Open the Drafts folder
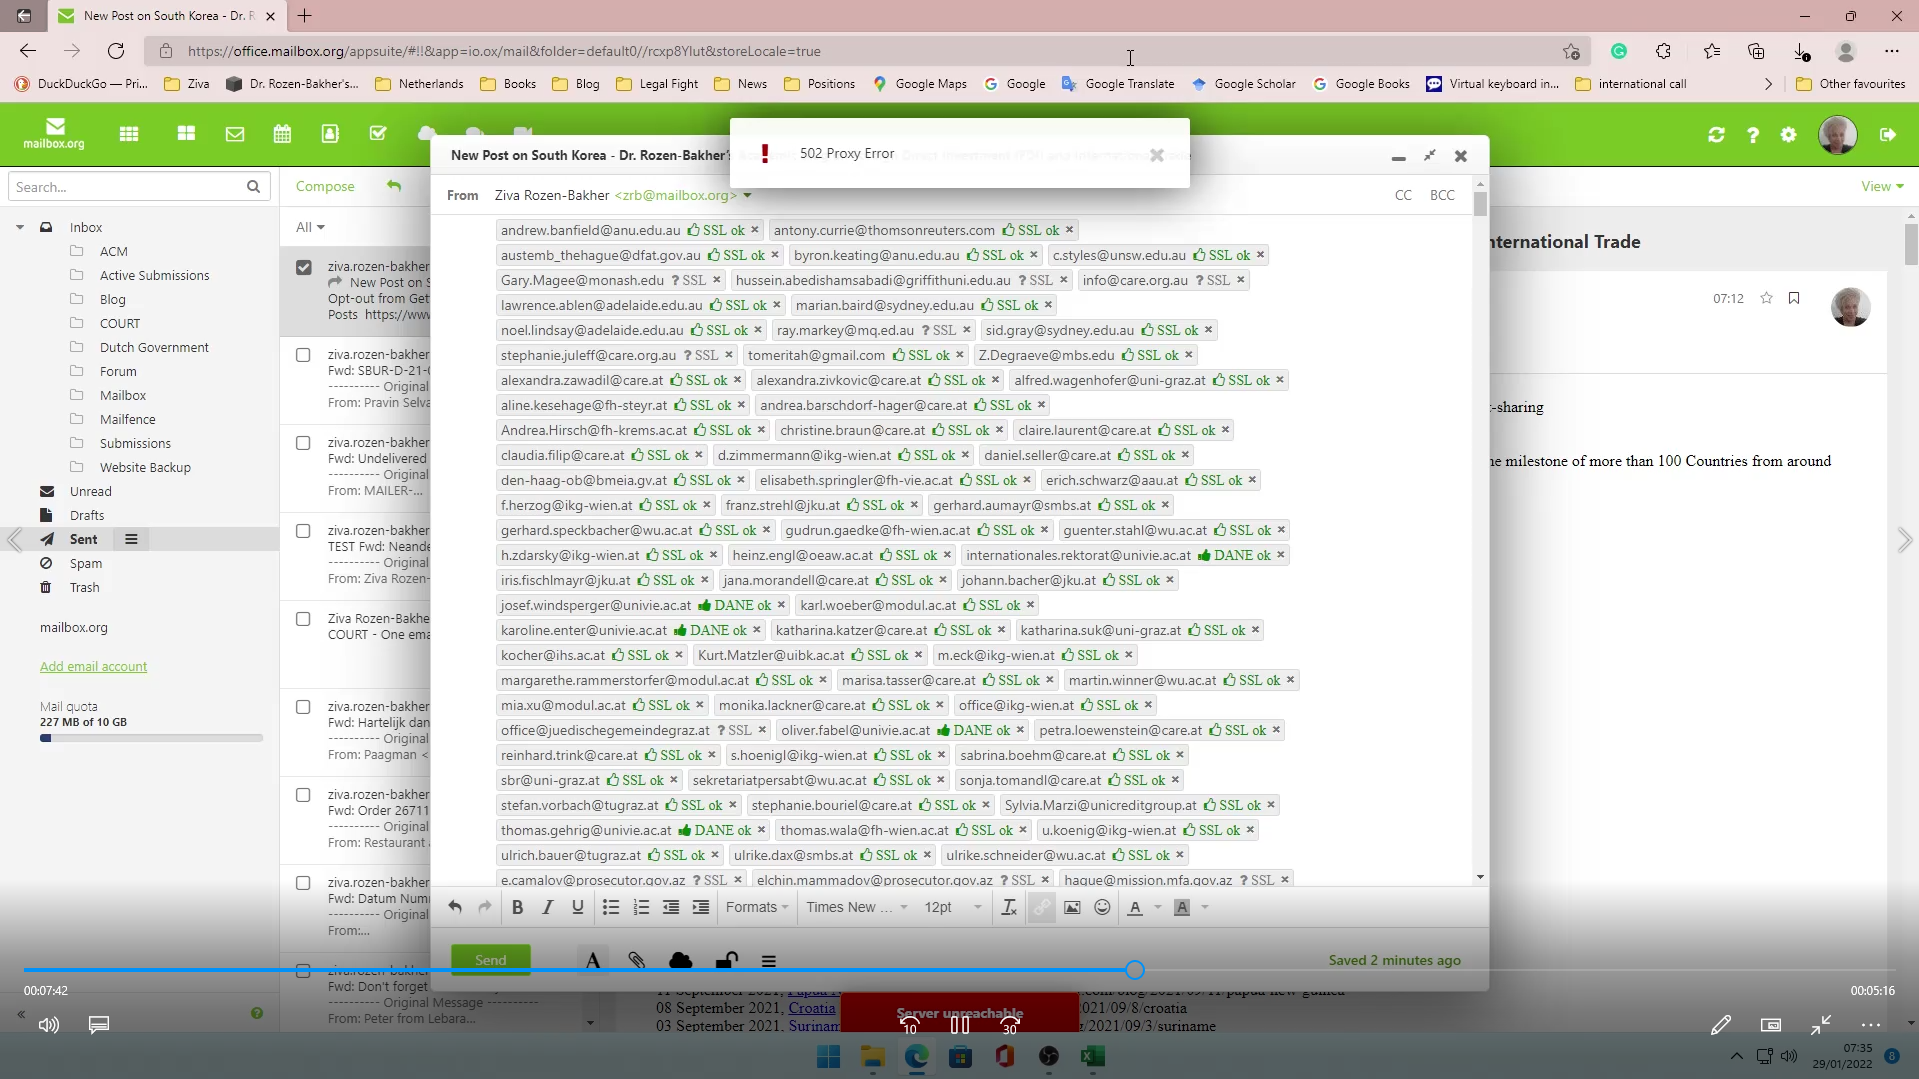 click(87, 515)
